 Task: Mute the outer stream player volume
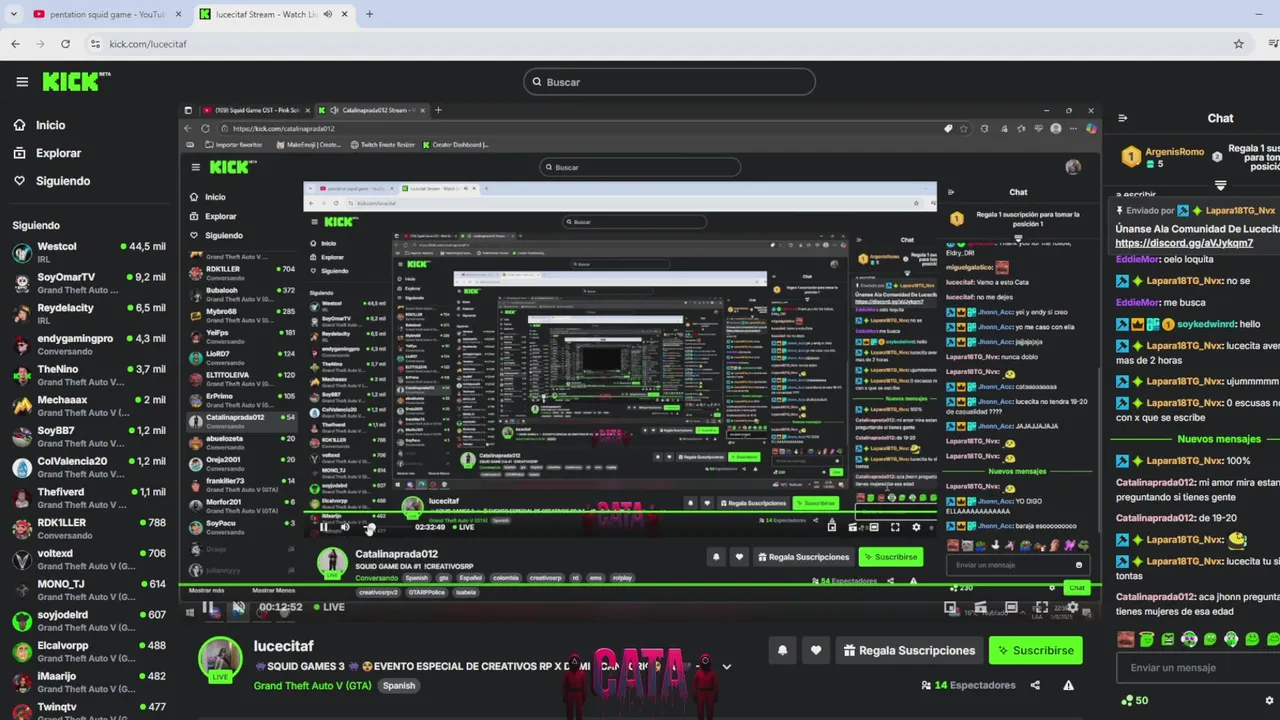[x=238, y=607]
